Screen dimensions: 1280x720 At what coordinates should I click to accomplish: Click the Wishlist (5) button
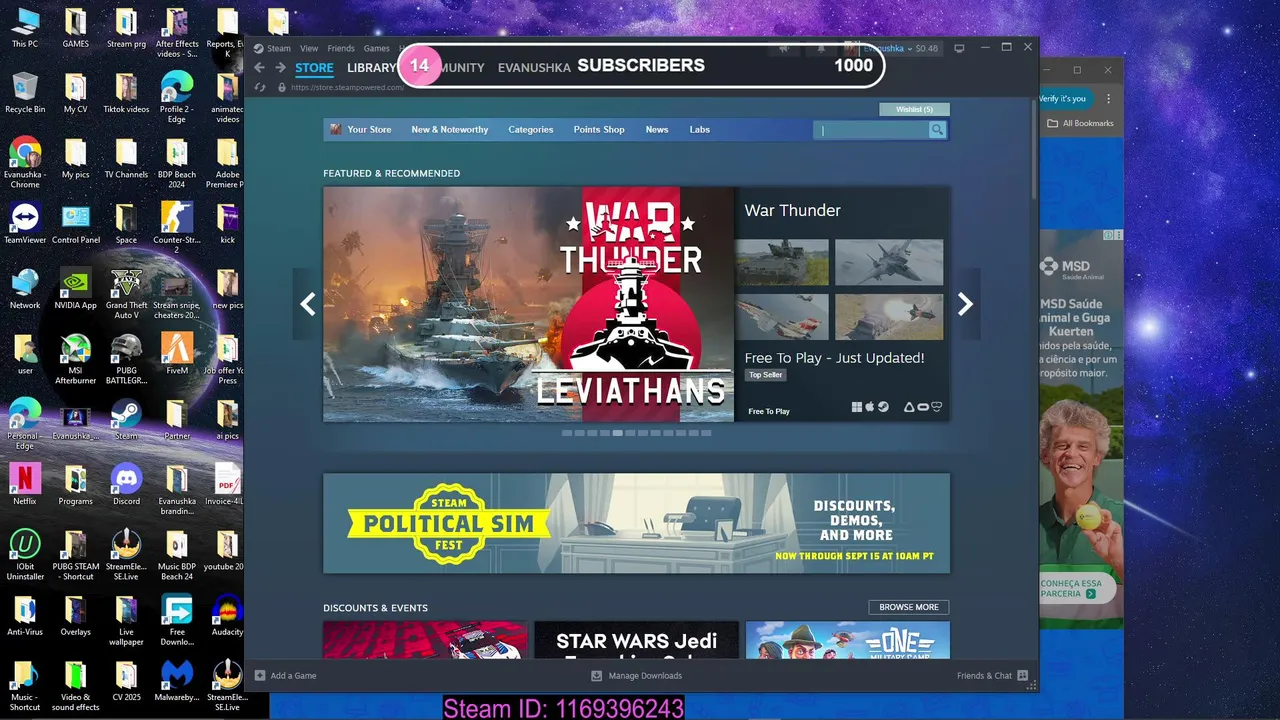tap(914, 109)
